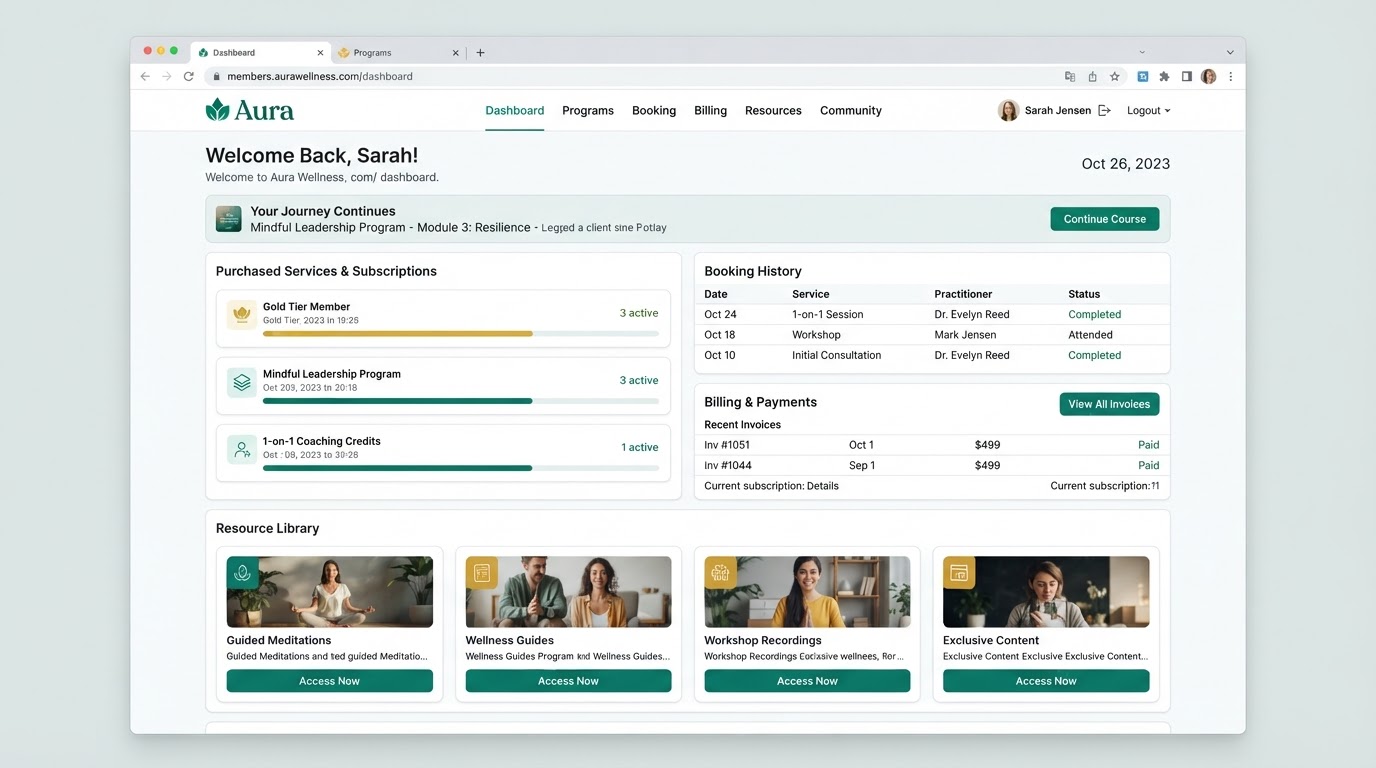Click the Aura leaf logo
Image resolution: width=1376 pixels, height=768 pixels.
click(x=217, y=110)
